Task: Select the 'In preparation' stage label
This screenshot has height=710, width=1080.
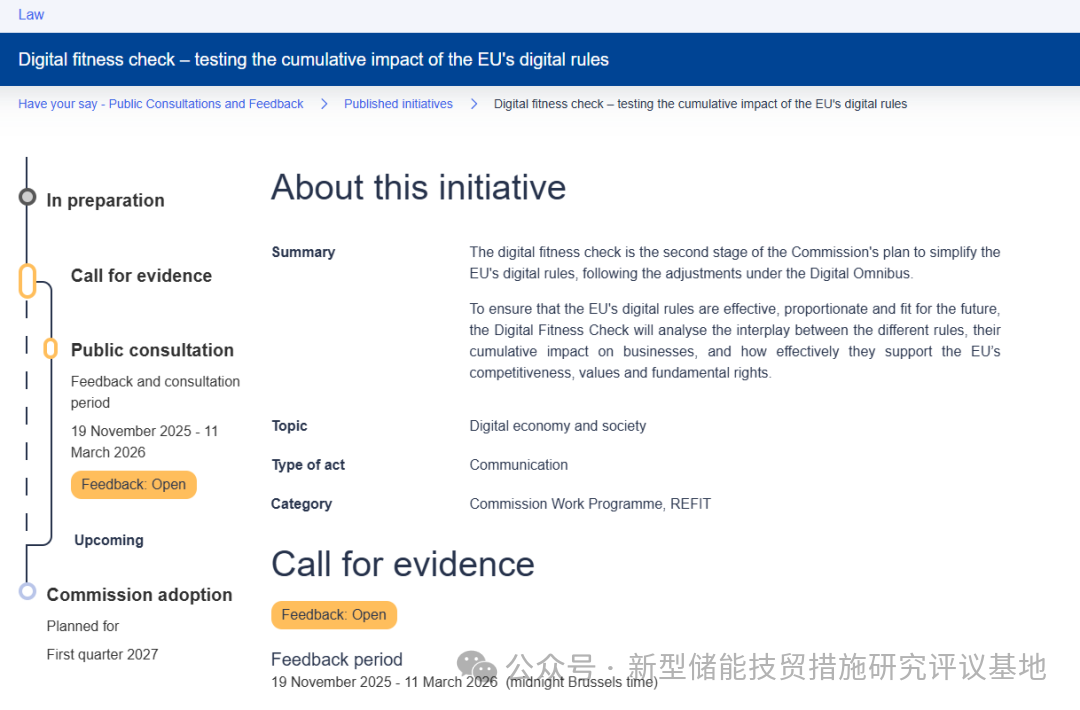Action: 105,200
